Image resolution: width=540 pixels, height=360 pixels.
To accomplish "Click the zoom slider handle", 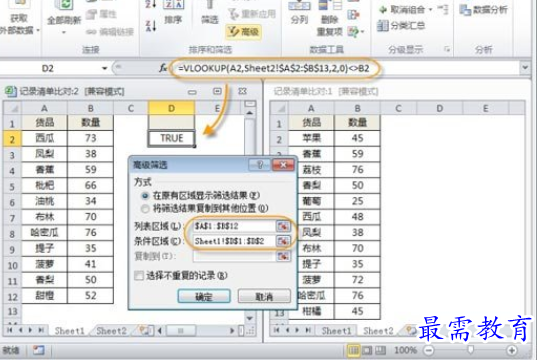I will pyautogui.click(x=470, y=350).
